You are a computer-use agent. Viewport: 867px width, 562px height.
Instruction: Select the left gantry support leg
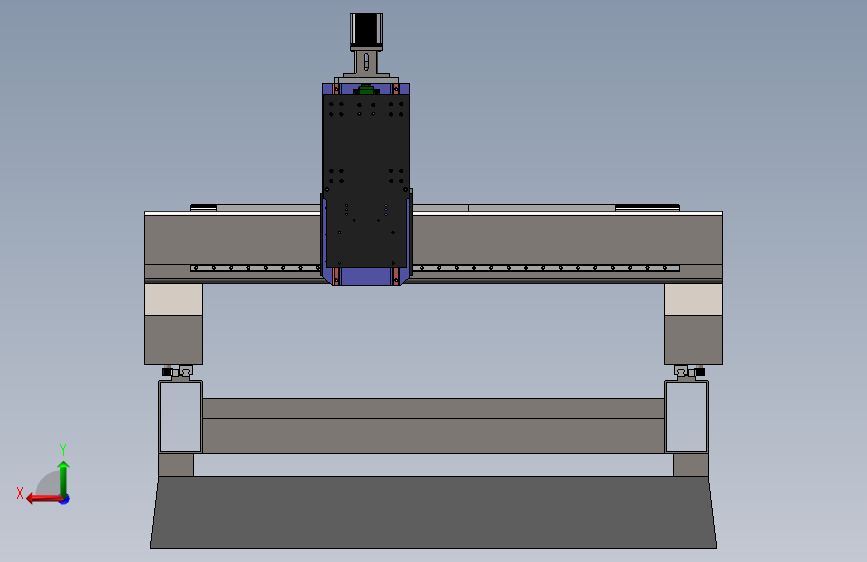coord(173,324)
